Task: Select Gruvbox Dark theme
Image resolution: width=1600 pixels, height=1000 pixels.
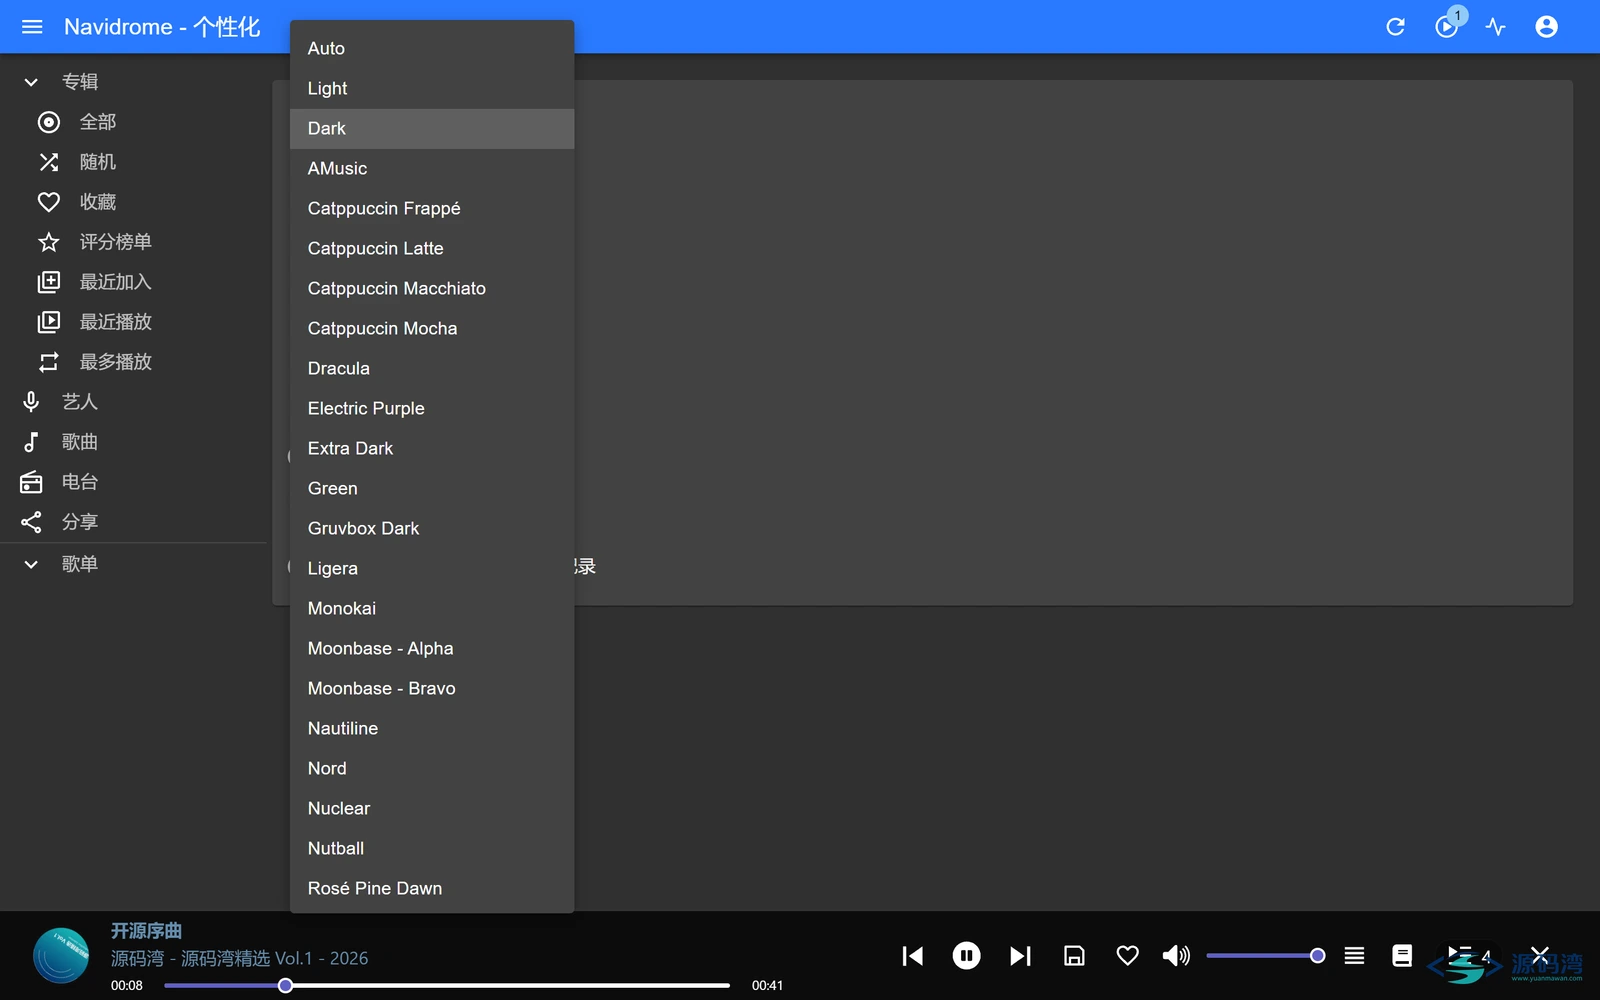Action: pos(432,528)
